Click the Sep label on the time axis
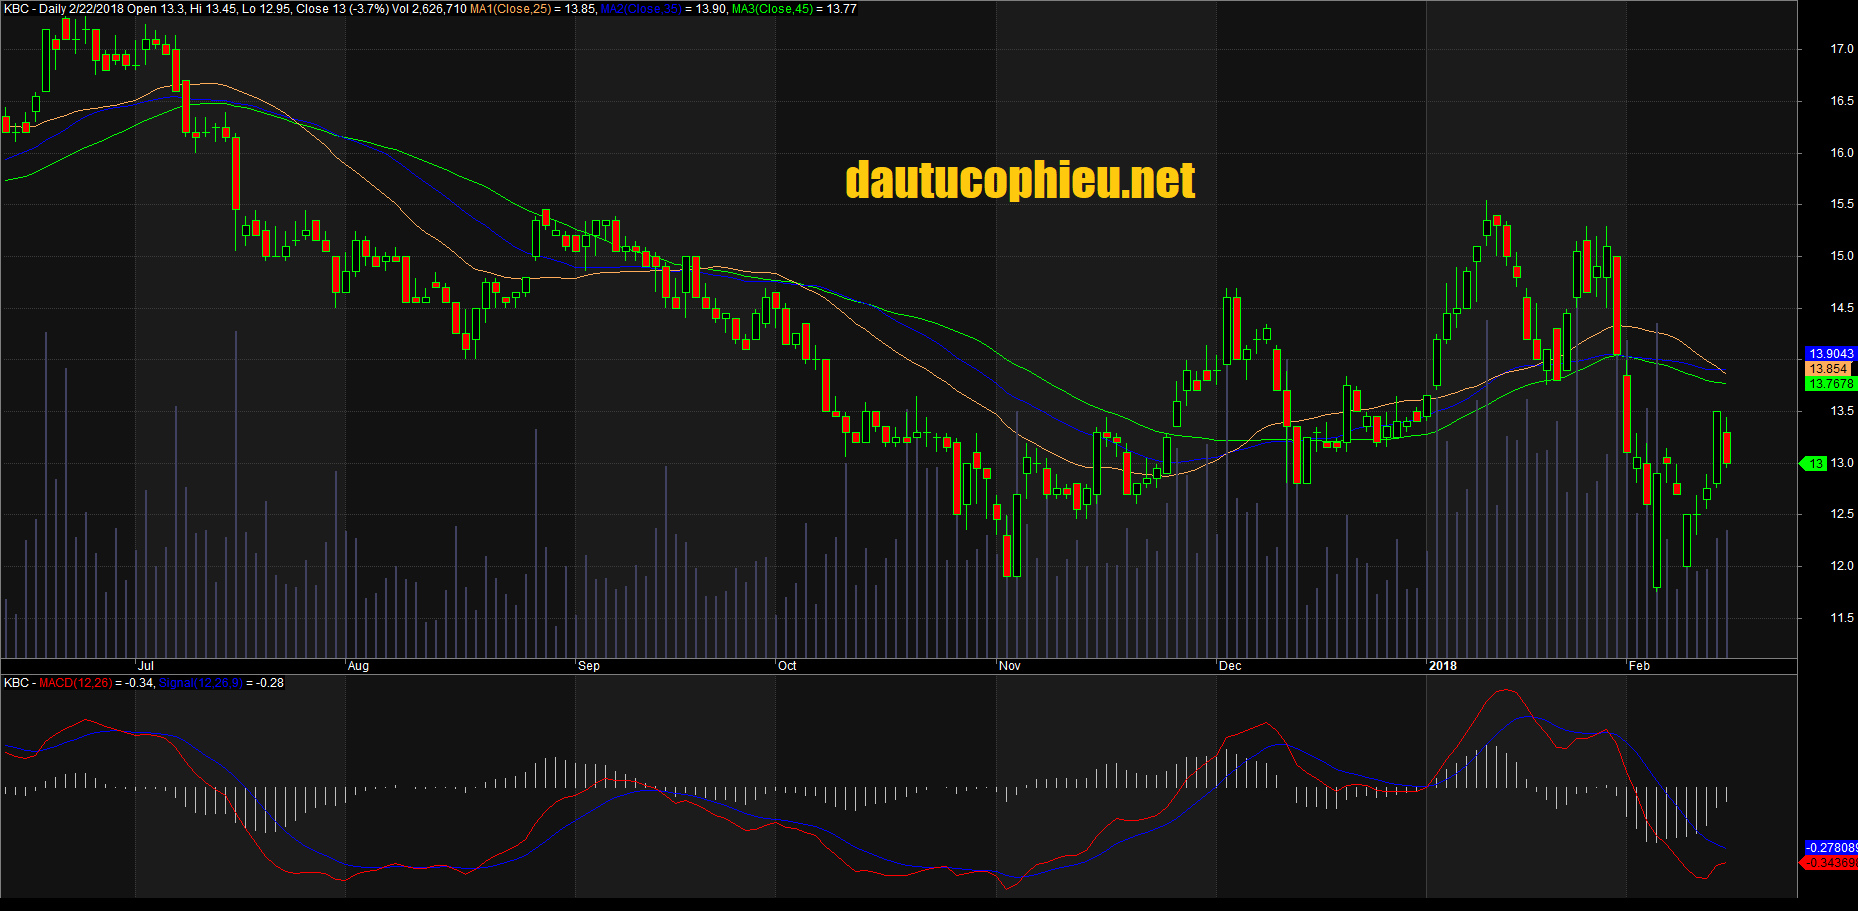The width and height of the screenshot is (1858, 911). coord(589,666)
